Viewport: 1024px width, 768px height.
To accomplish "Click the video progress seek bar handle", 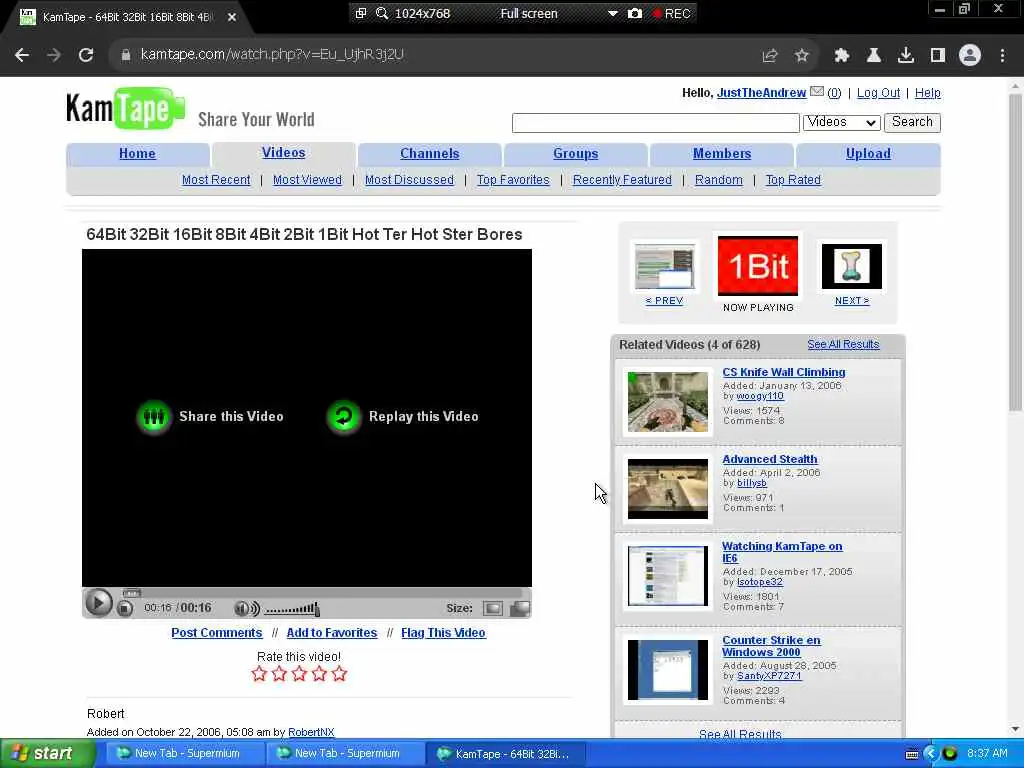I will (x=132, y=594).
